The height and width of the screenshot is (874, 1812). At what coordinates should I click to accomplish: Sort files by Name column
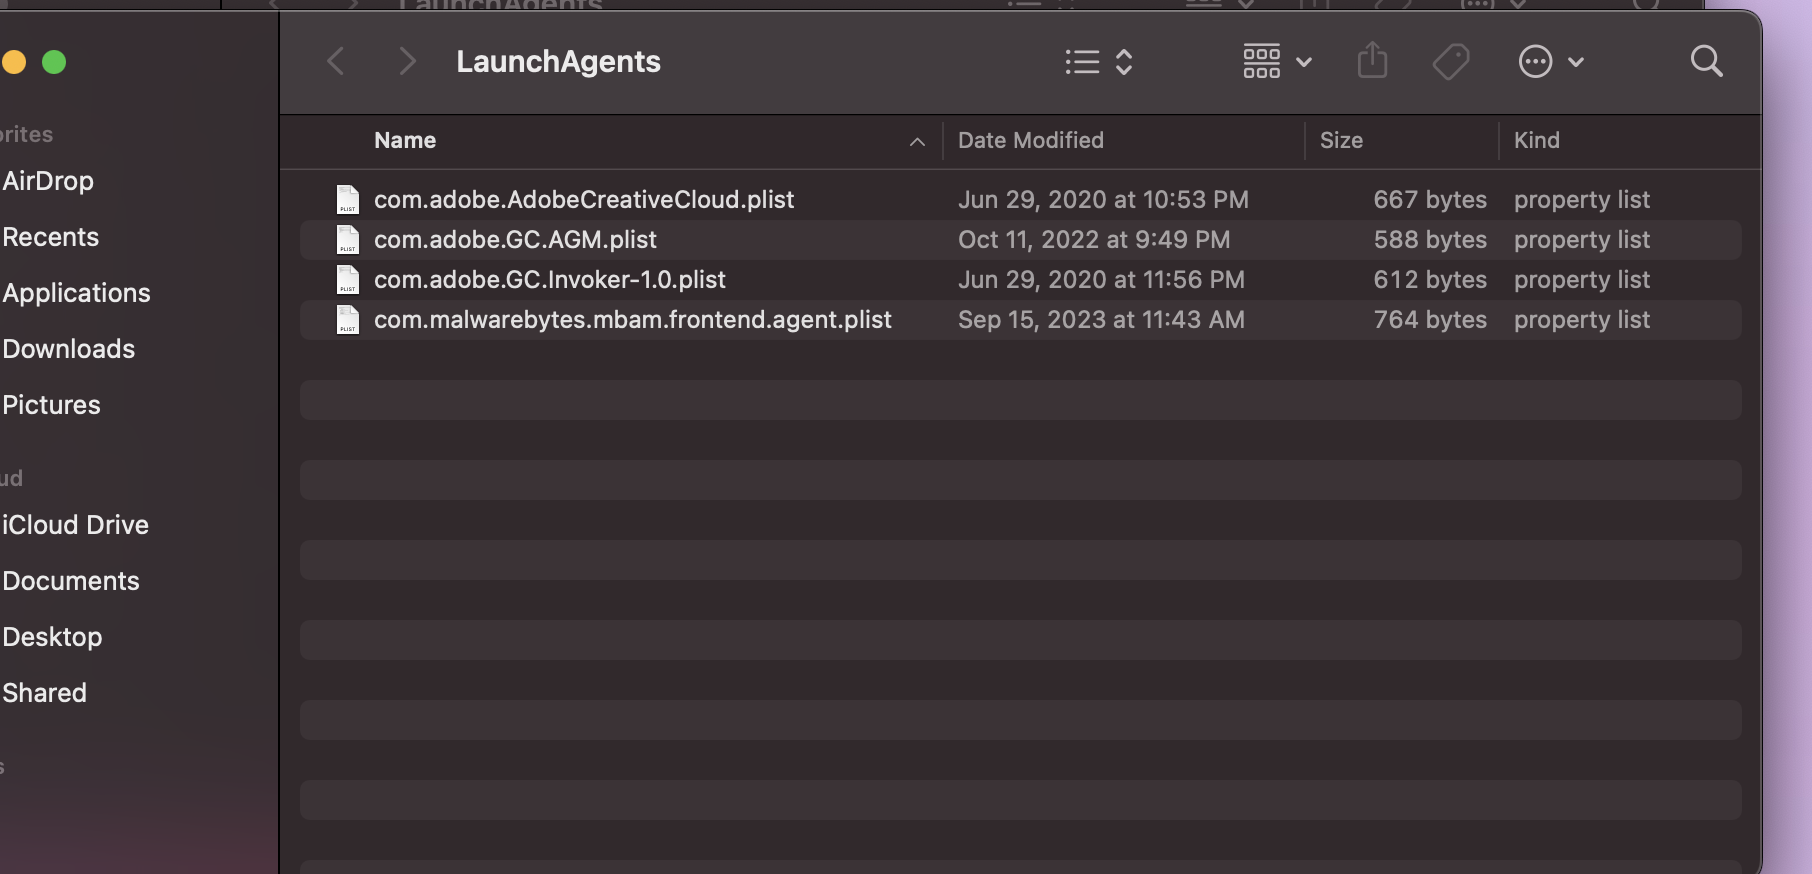[405, 141]
